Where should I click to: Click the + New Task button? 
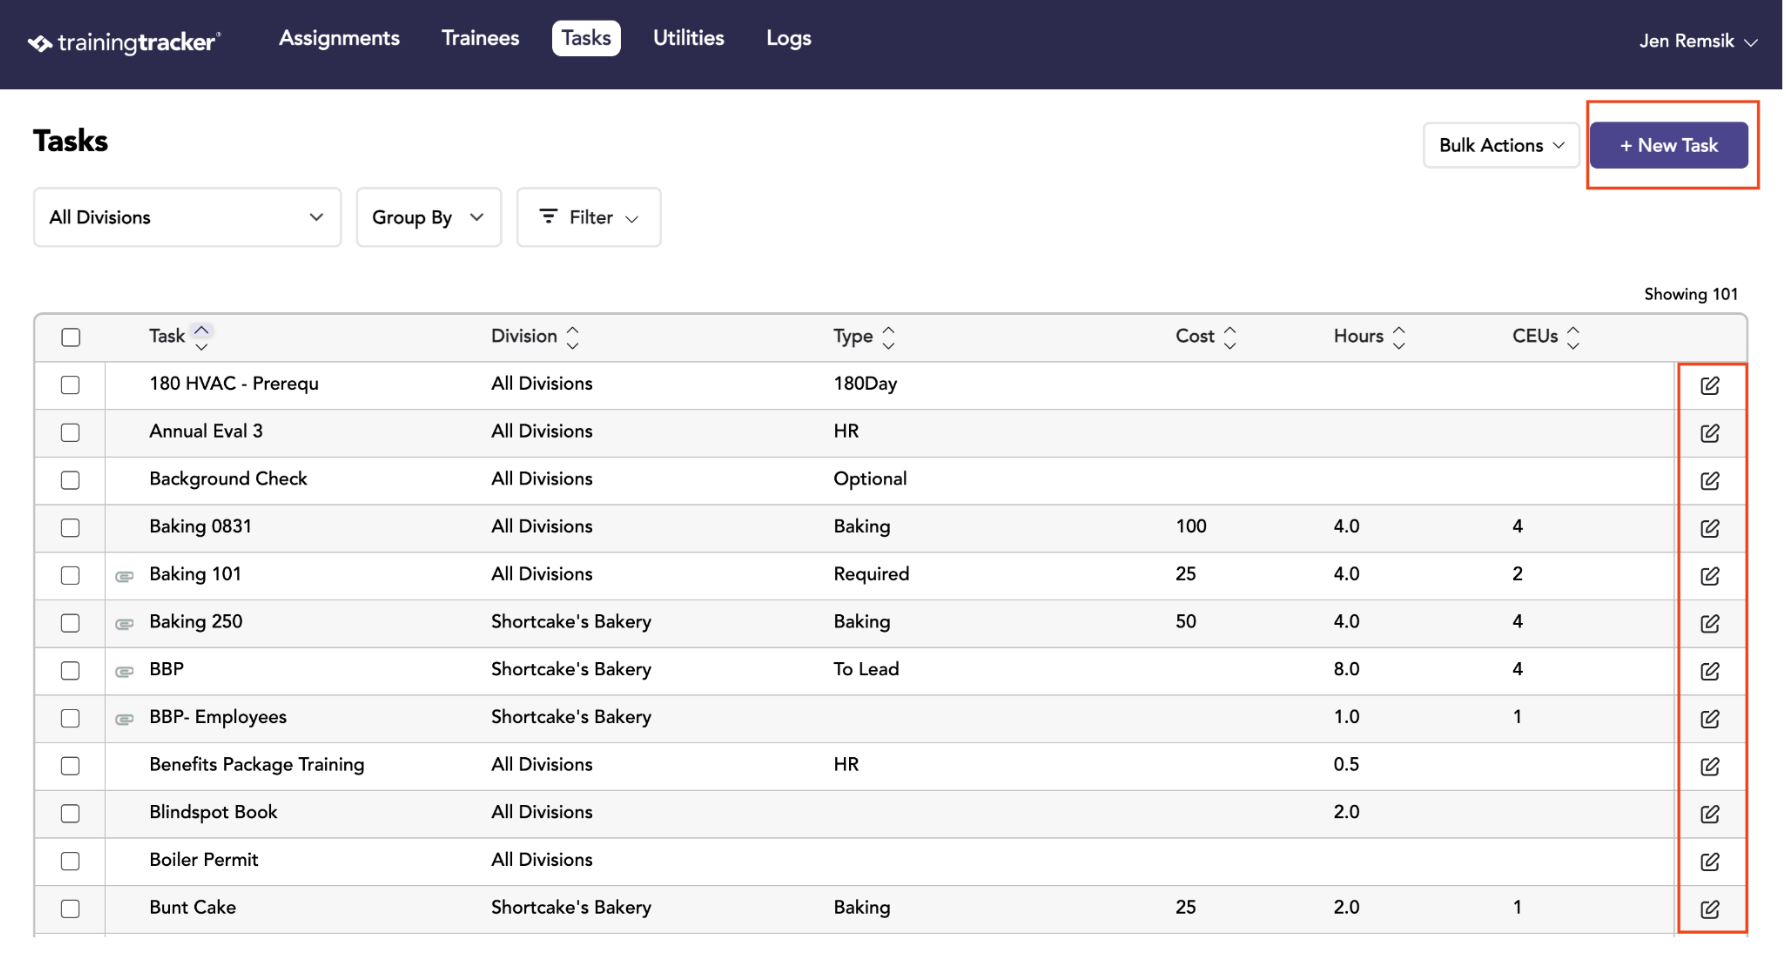click(x=1668, y=145)
